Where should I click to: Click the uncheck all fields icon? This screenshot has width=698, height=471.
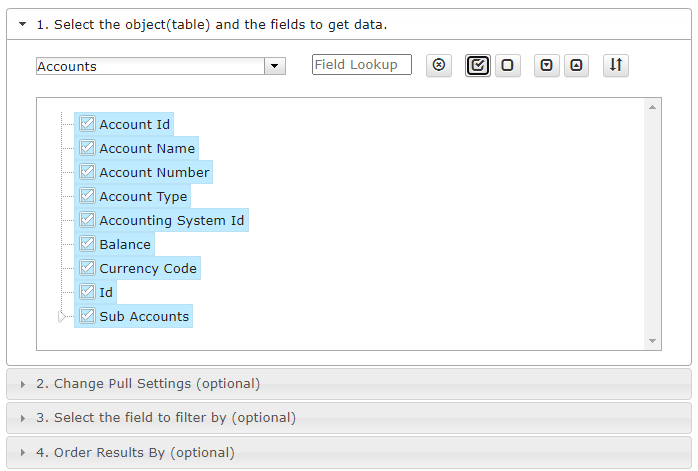[x=507, y=65]
